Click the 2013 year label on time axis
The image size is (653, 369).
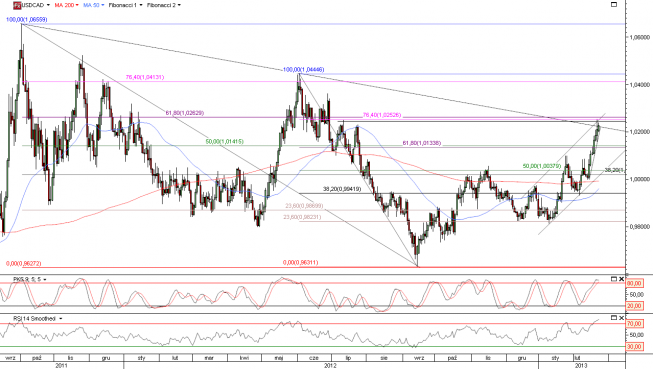pos(581,365)
